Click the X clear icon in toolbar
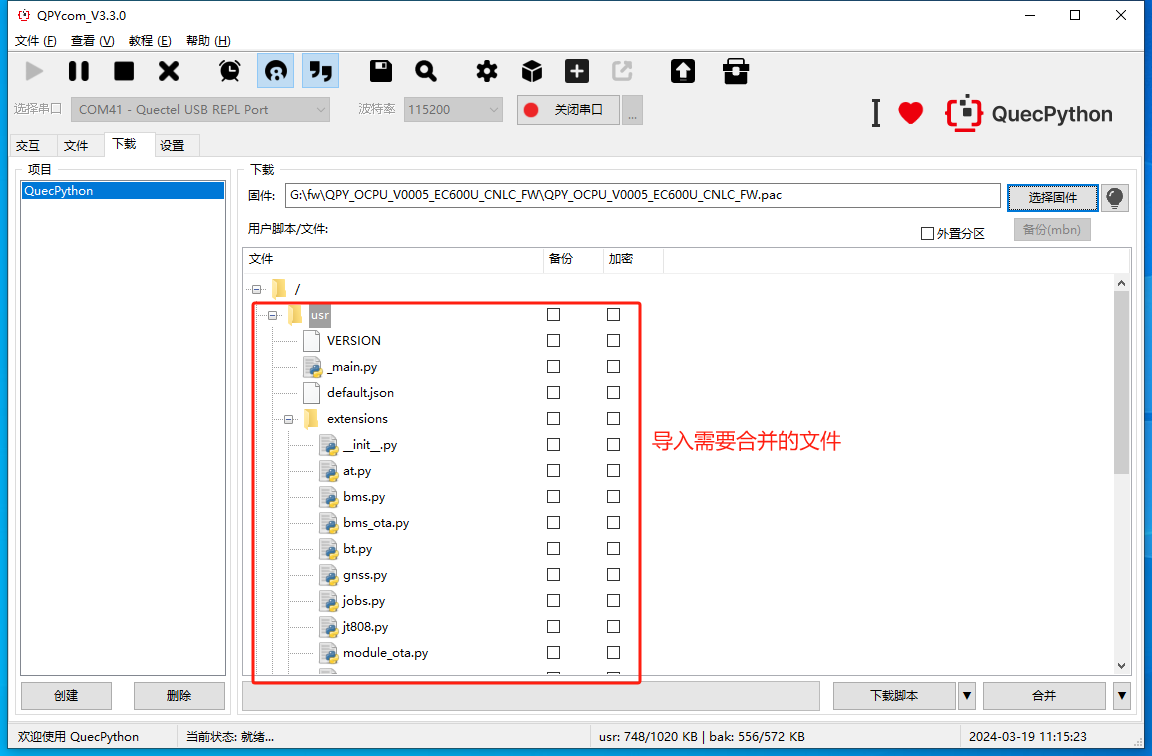This screenshot has width=1152, height=756. coord(169,71)
